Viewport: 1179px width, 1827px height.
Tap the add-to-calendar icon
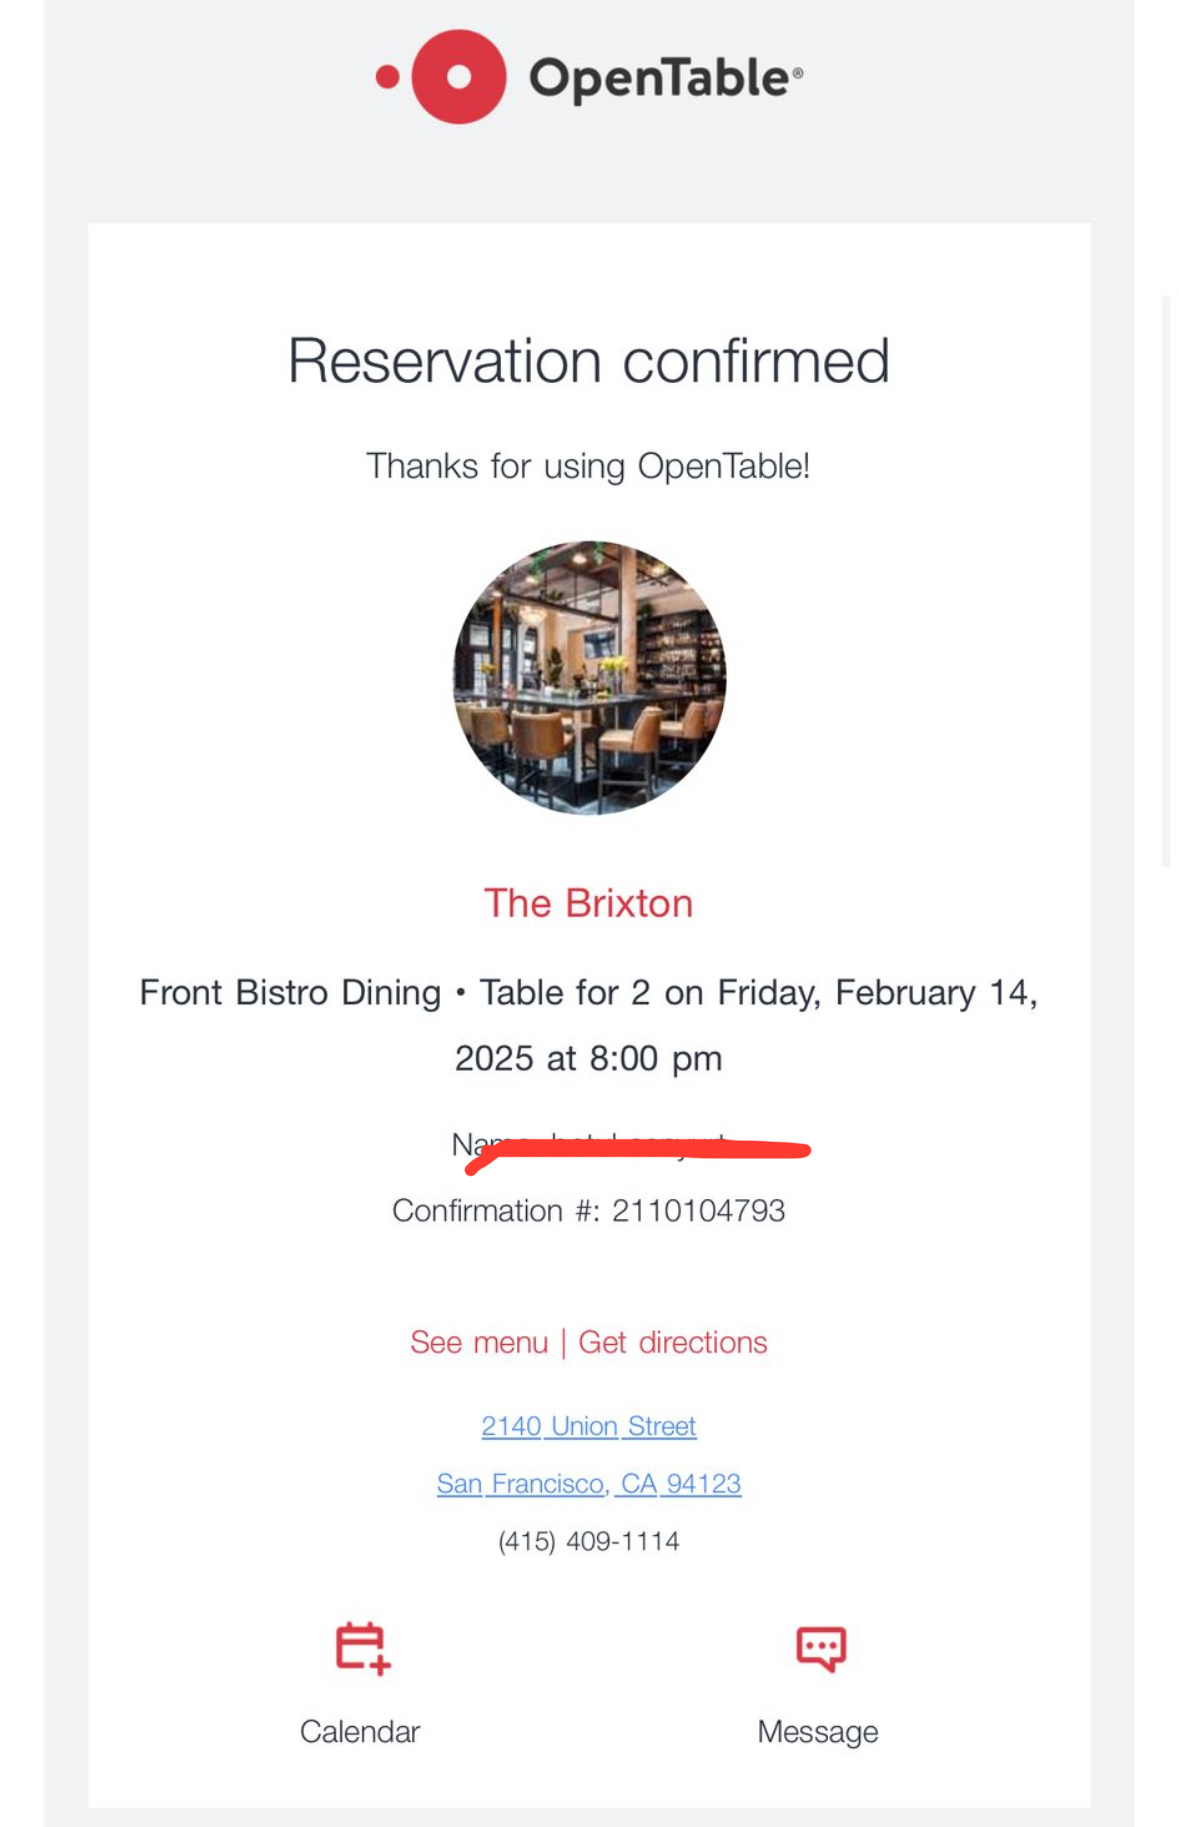coord(362,1647)
